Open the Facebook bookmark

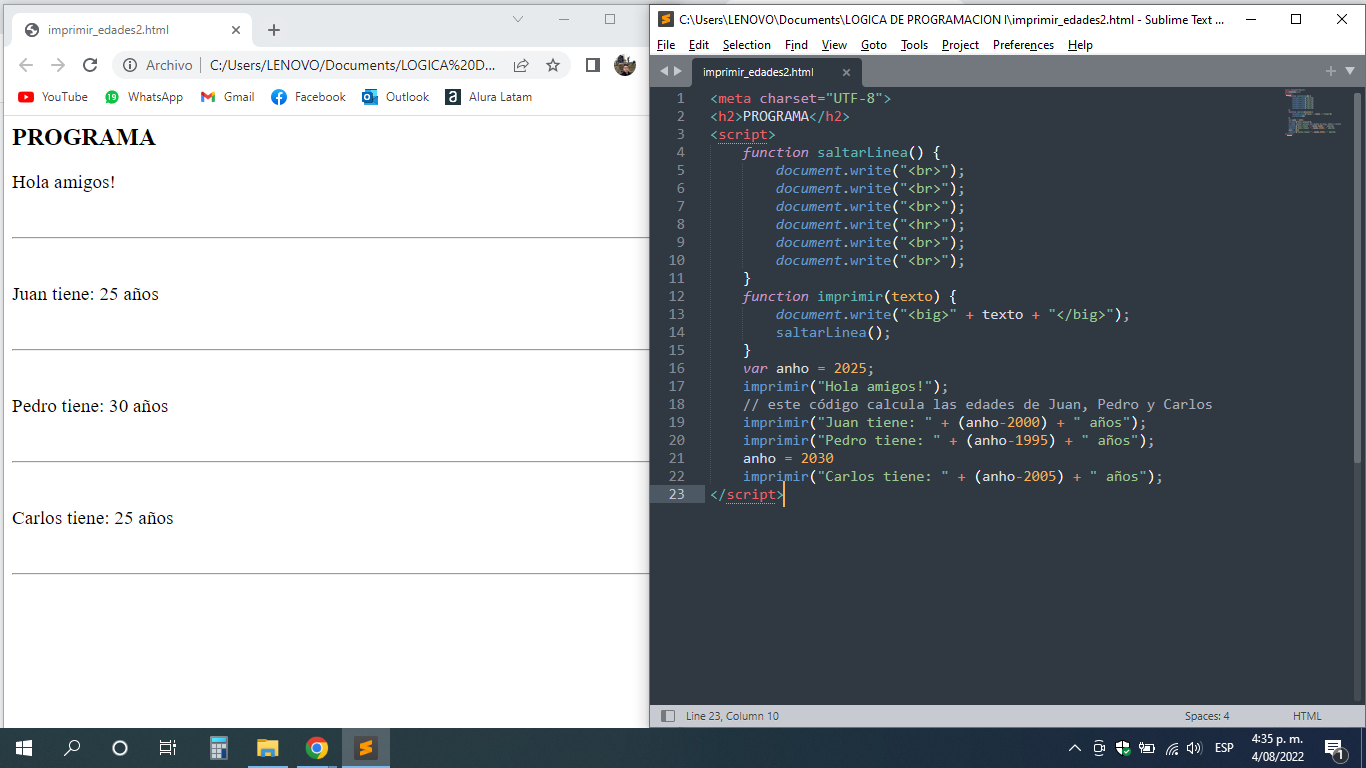[308, 97]
